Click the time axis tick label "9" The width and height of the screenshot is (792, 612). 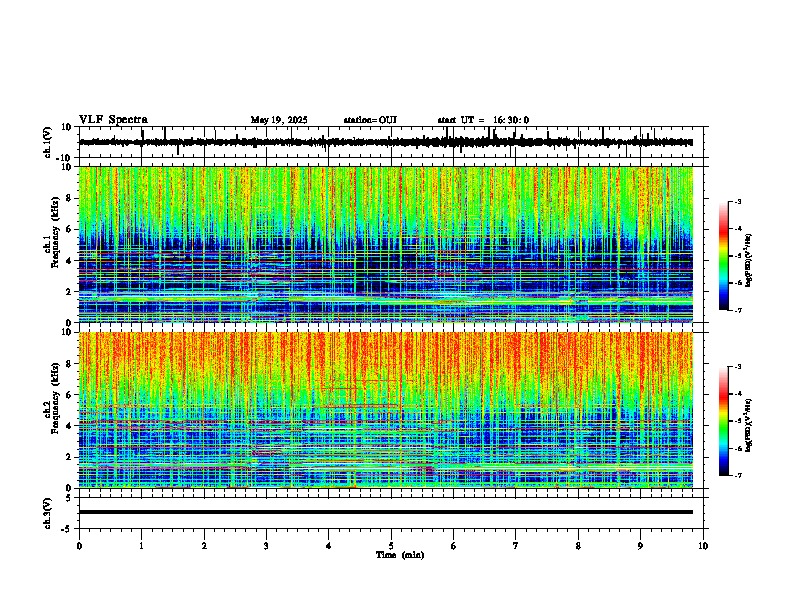click(x=640, y=546)
